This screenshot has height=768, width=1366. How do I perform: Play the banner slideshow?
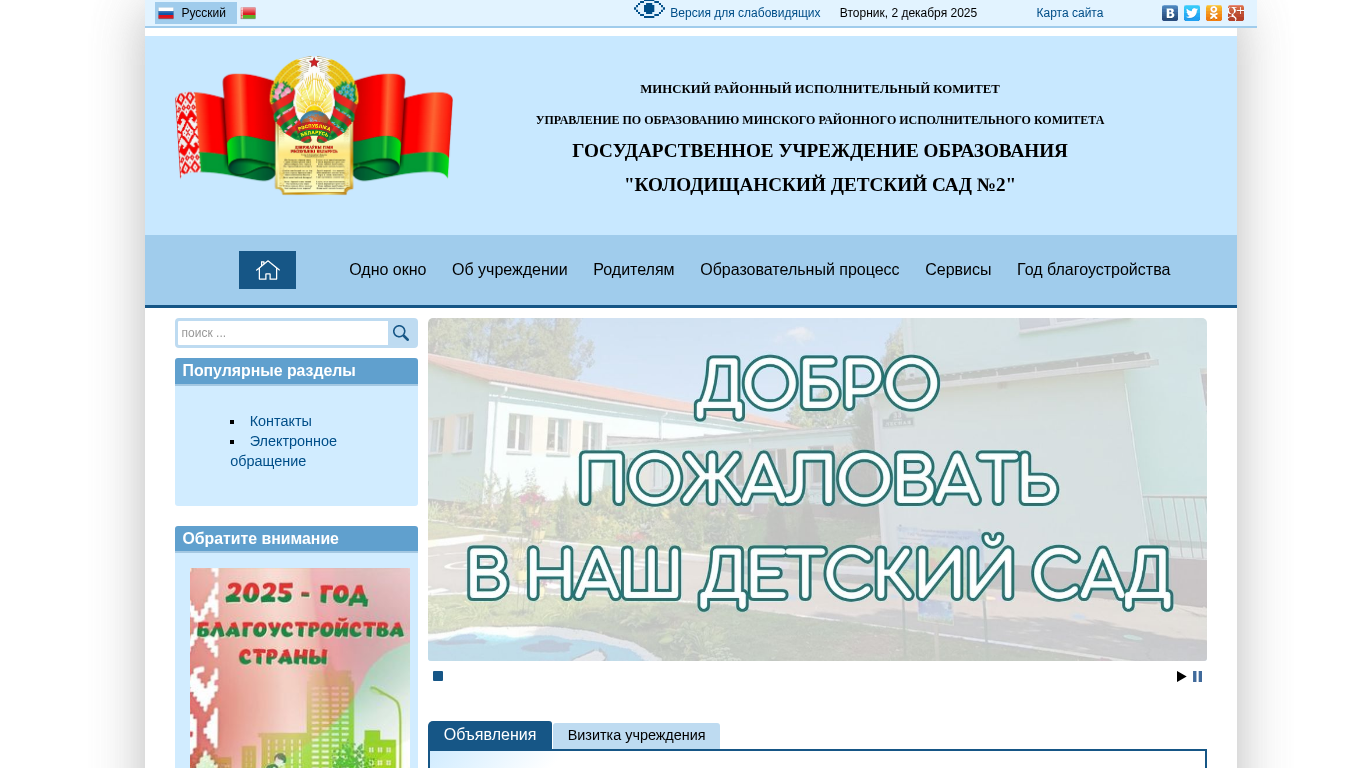coord(1181,677)
